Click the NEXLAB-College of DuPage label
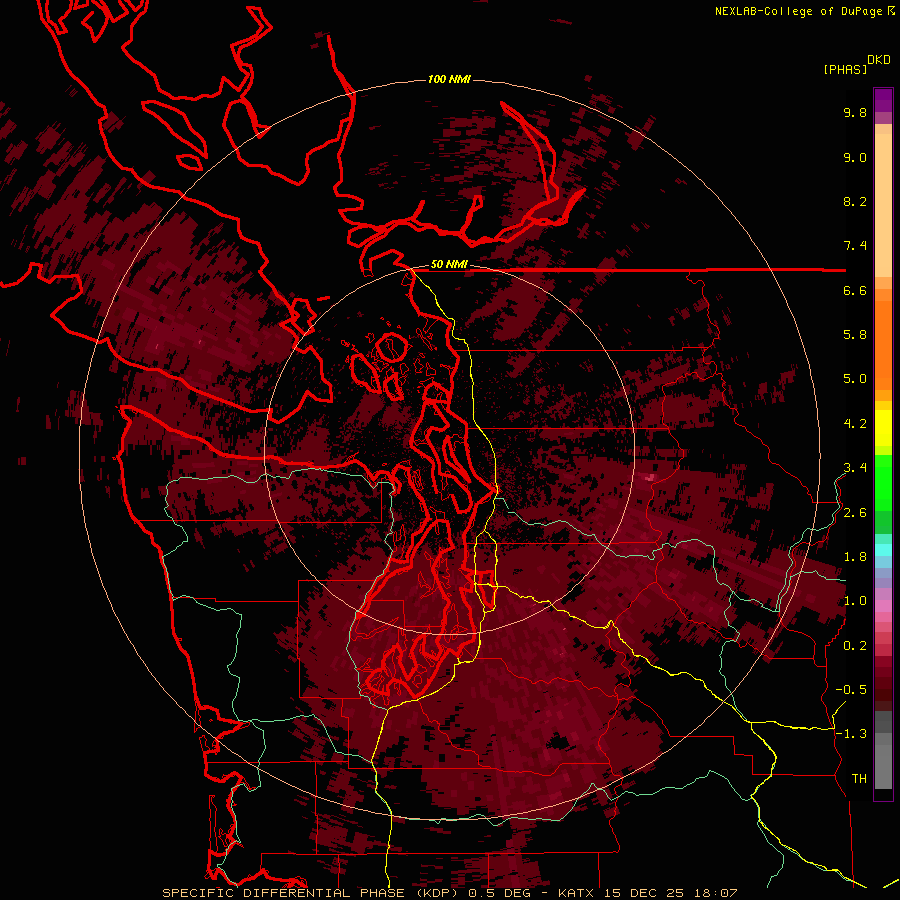This screenshot has height=900, width=900. [799, 11]
